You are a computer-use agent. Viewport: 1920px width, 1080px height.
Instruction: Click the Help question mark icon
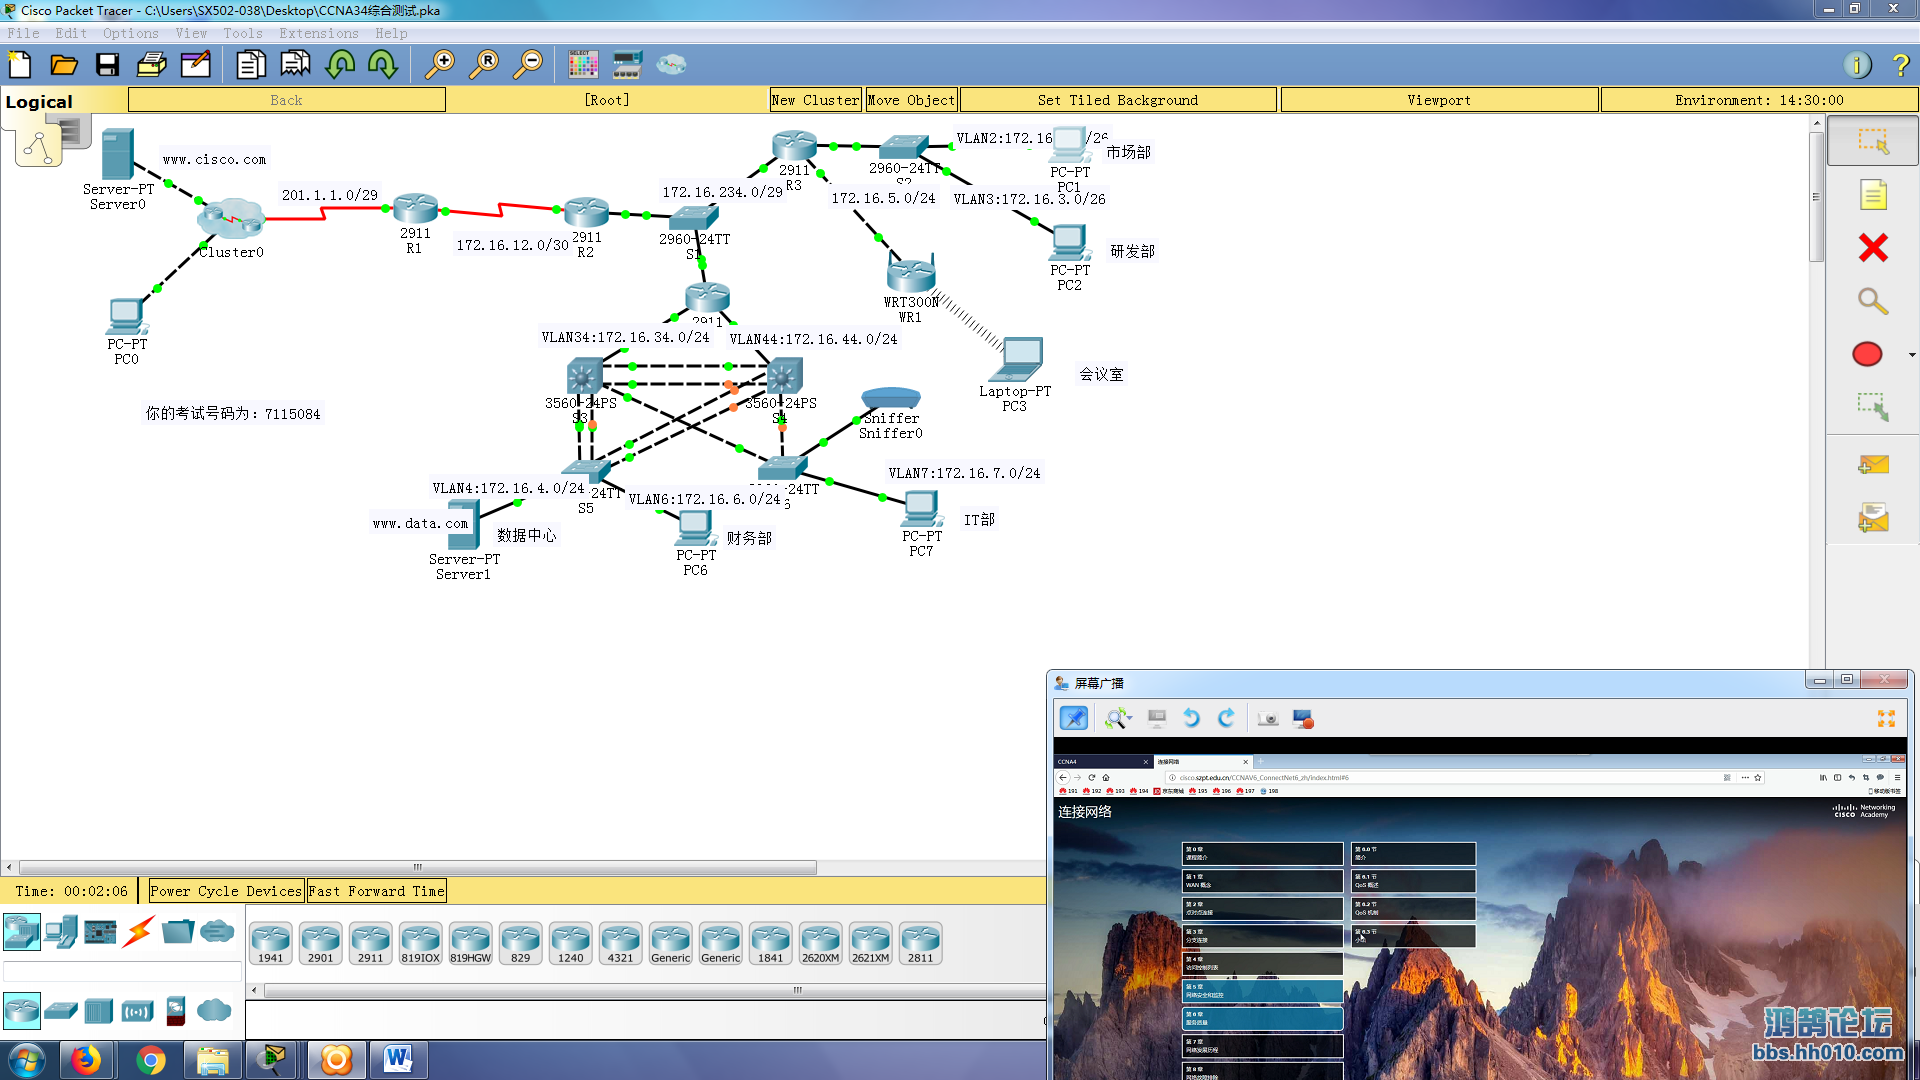point(1900,66)
